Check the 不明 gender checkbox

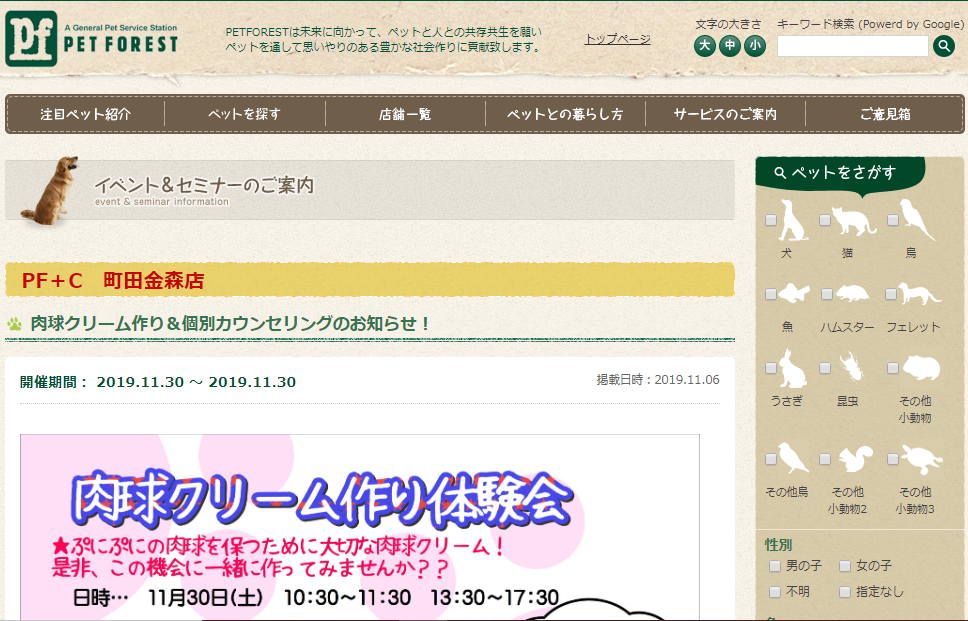(775, 591)
